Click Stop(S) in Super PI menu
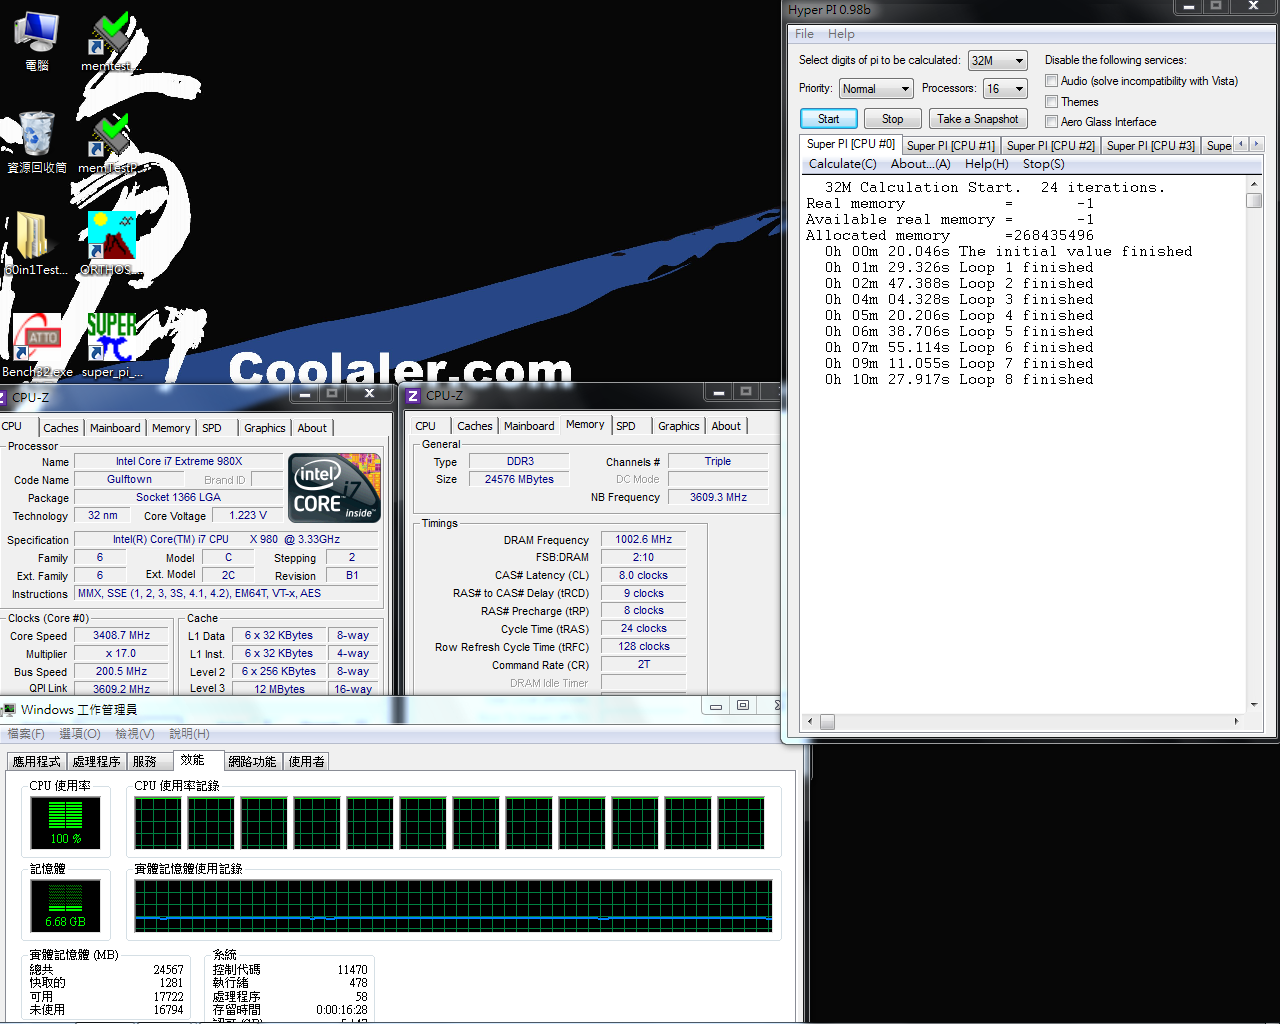Screen dimensions: 1280x1024 [1043, 164]
